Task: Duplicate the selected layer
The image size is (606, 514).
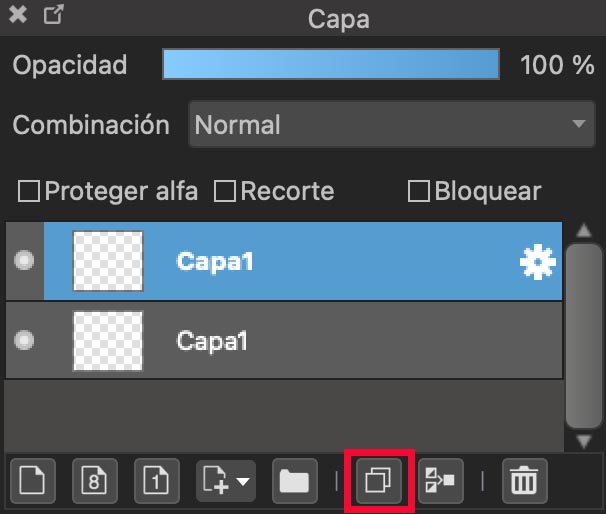Action: [379, 481]
